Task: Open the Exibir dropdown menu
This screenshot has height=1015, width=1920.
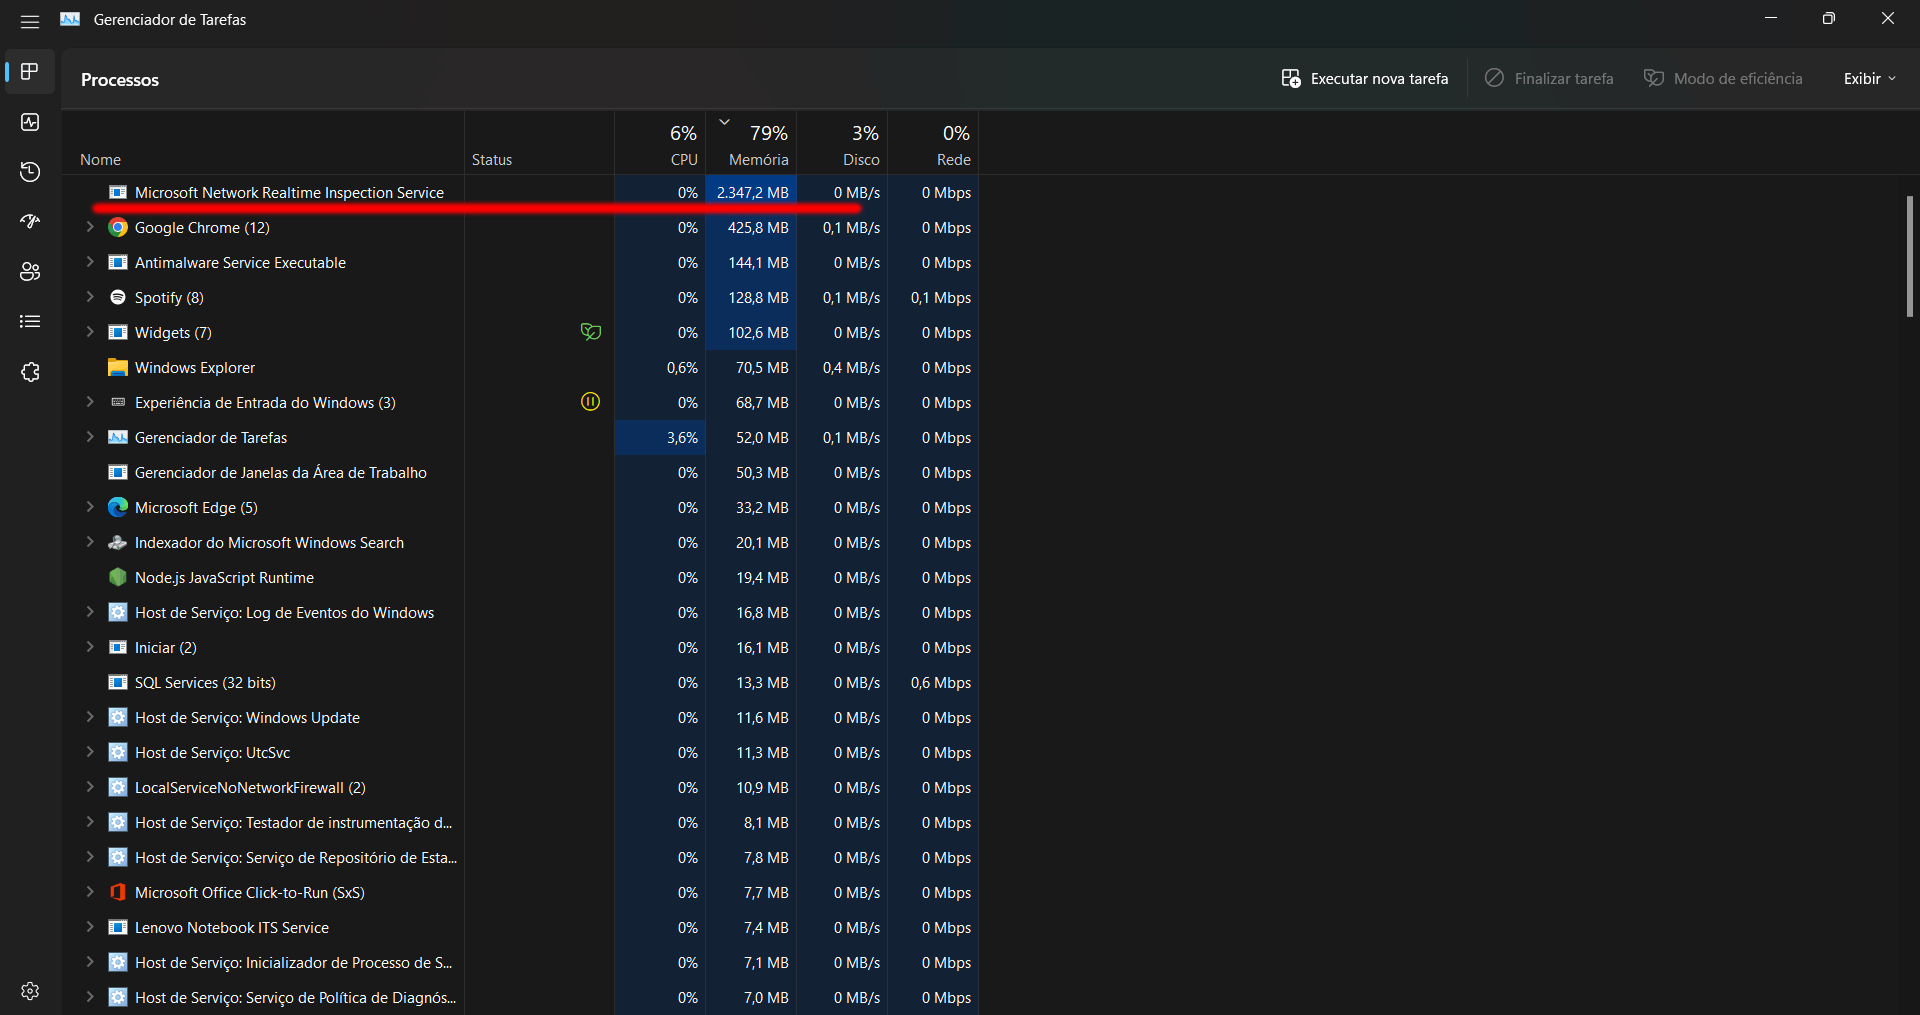Action: (1869, 79)
